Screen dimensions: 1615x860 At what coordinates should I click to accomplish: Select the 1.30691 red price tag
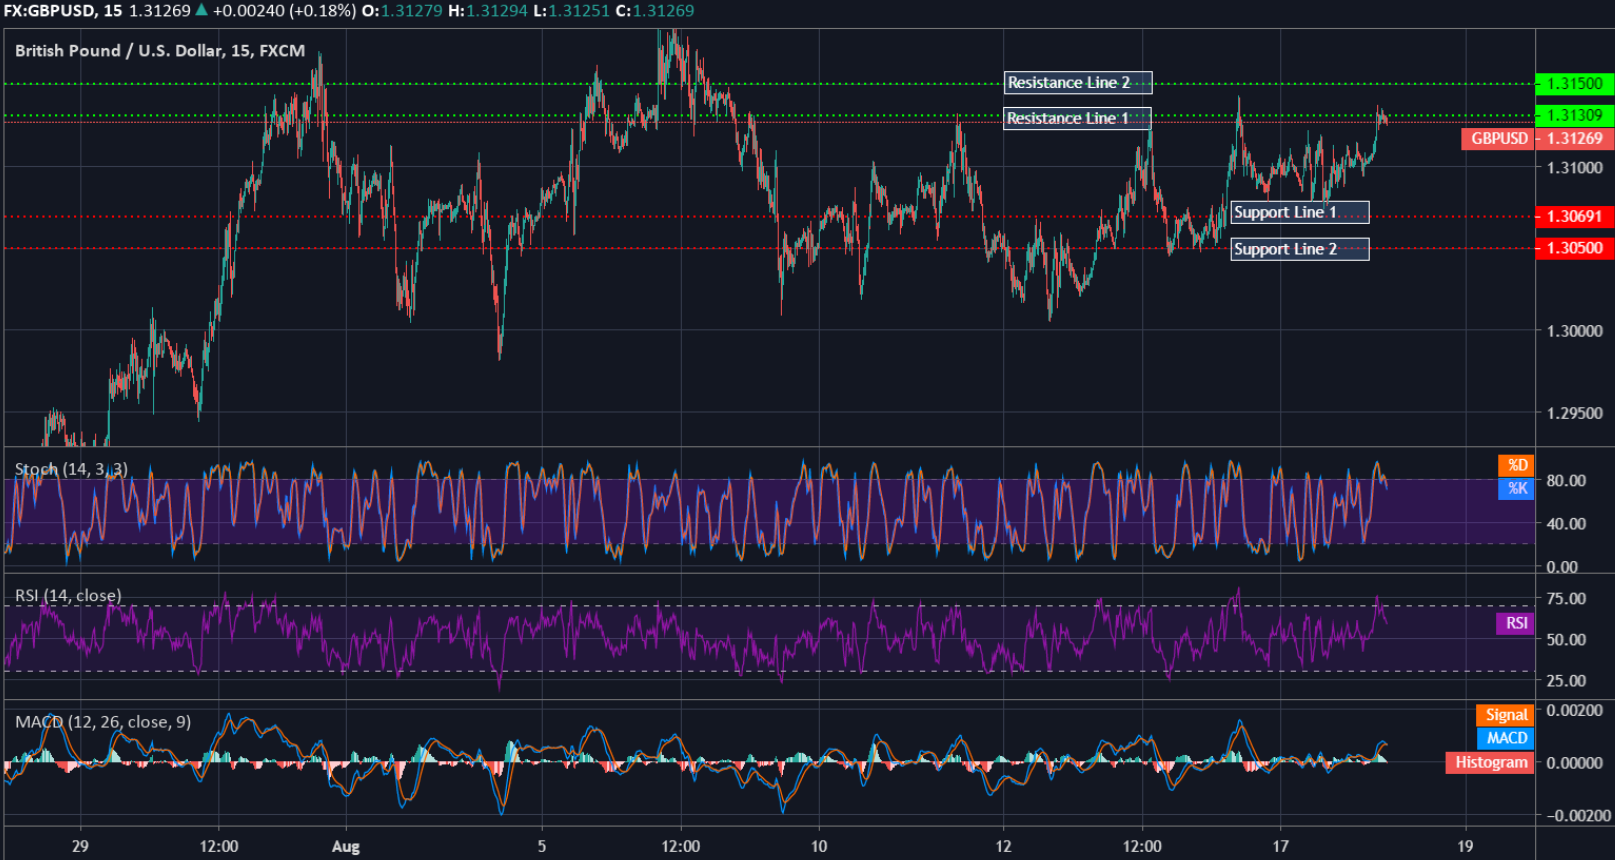point(1574,216)
